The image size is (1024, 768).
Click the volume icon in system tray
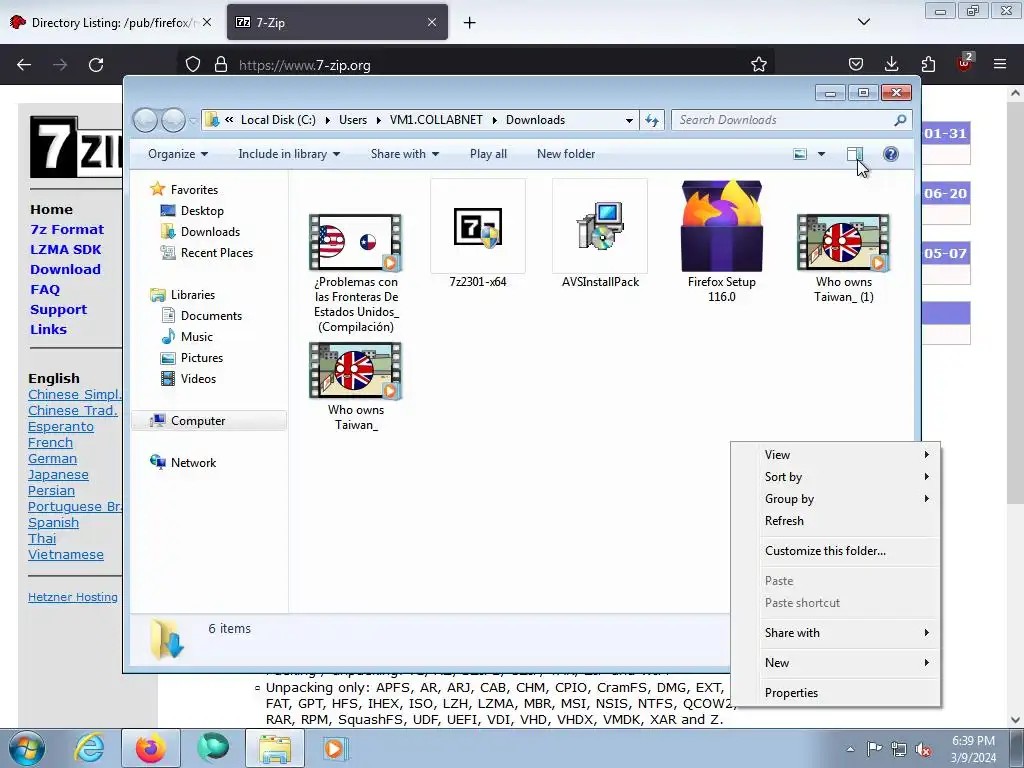(923, 749)
